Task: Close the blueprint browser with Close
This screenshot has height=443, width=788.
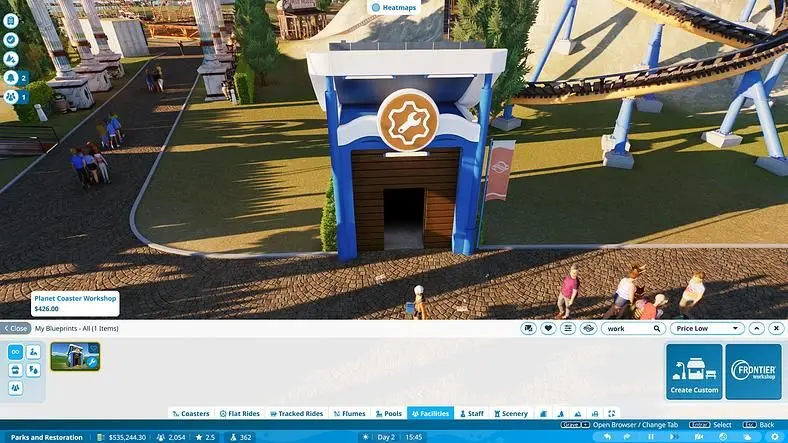Action: click(x=16, y=328)
